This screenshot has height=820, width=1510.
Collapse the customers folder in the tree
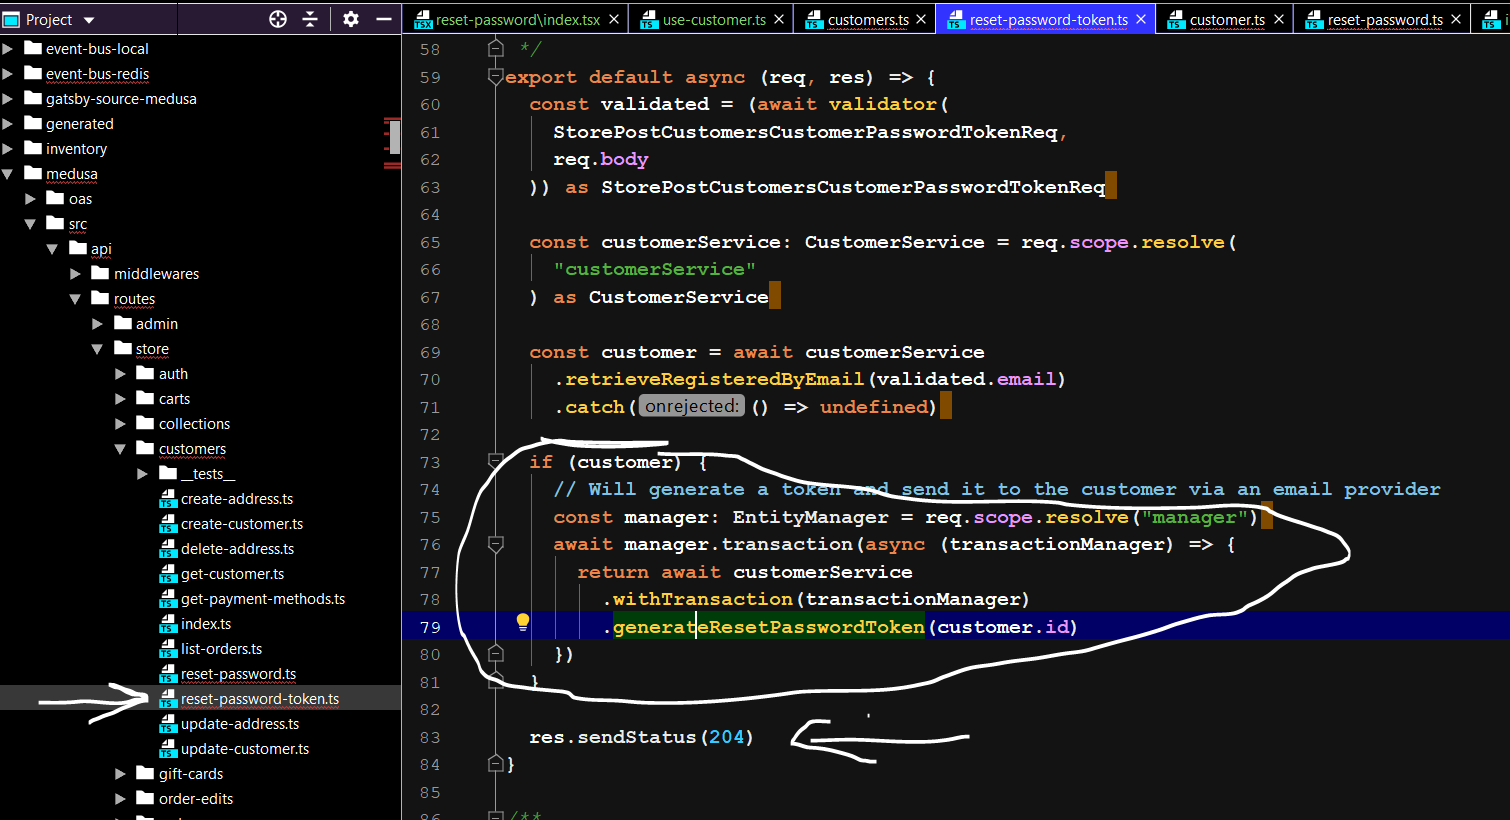[118, 448]
